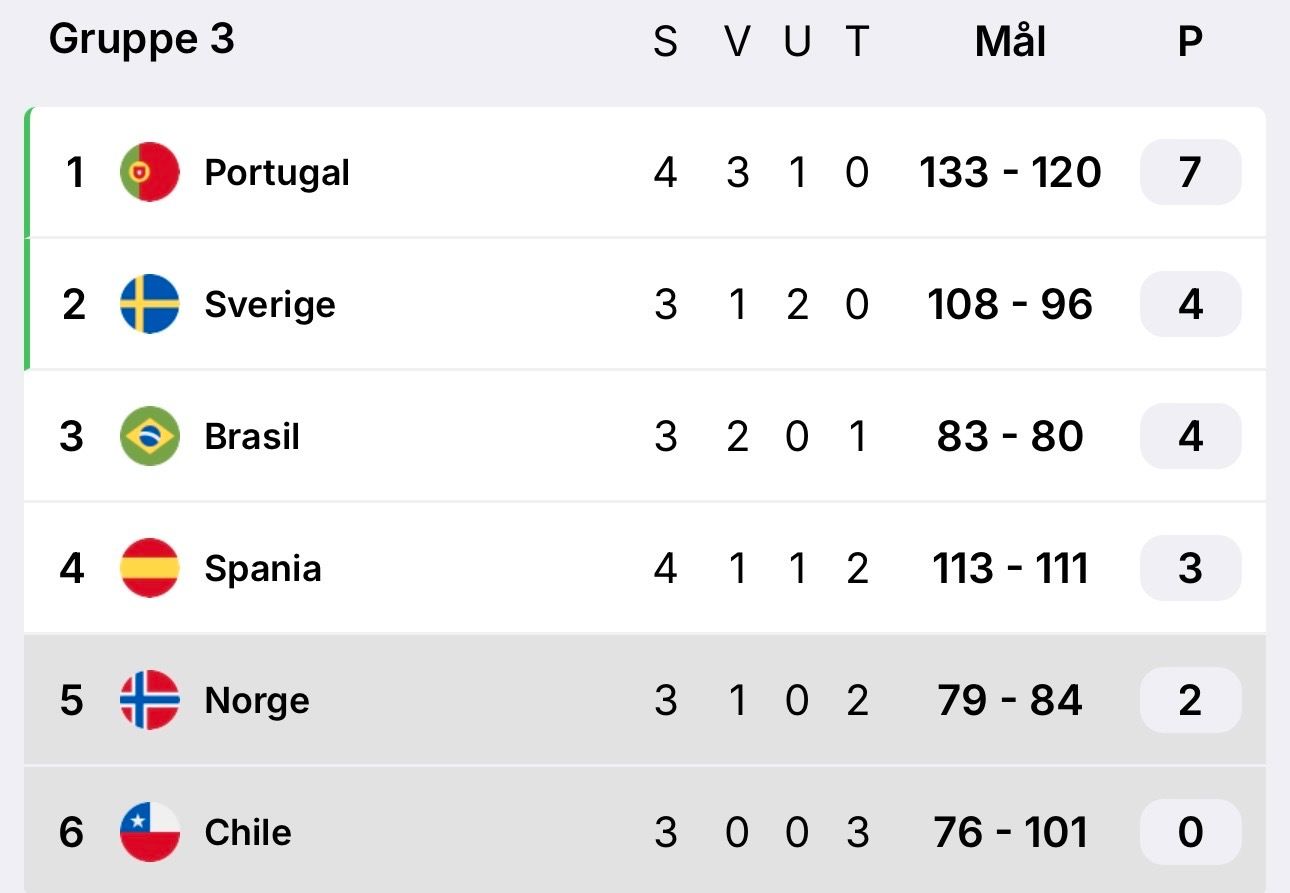Viewport: 1290px width, 893px height.
Task: Tap Chile's 0 points badge
Action: tap(1190, 832)
